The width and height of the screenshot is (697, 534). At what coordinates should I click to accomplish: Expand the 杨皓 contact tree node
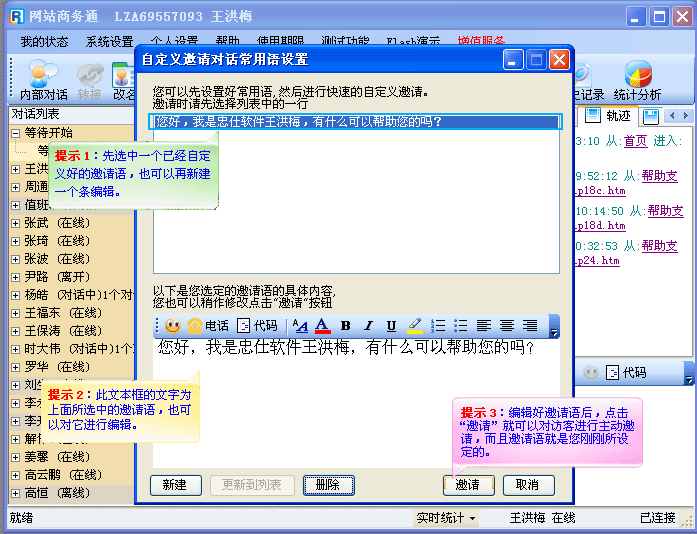click(x=15, y=295)
